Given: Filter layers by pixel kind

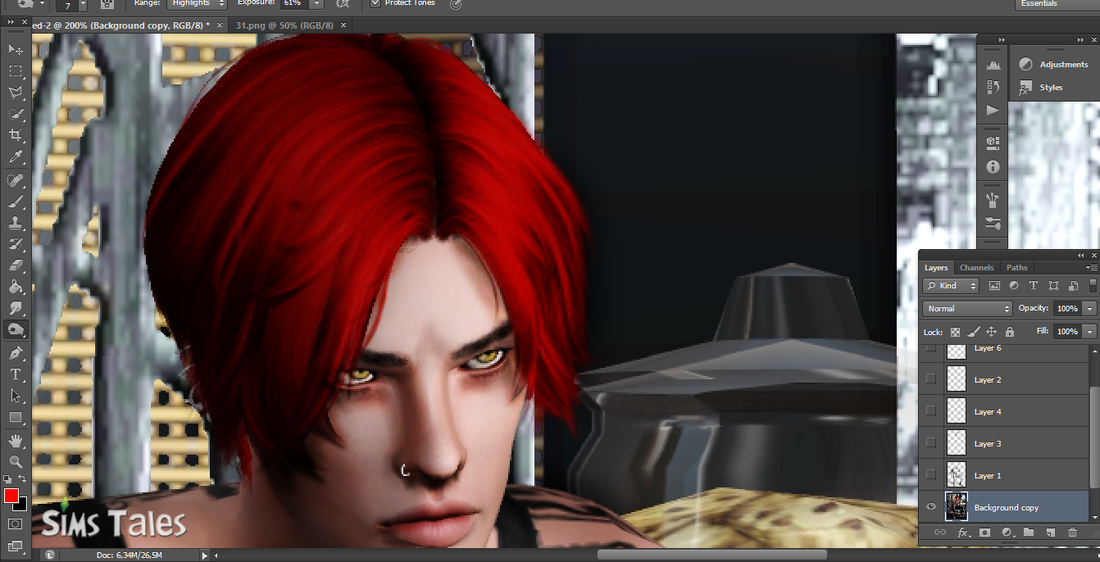Looking at the screenshot, I should tap(994, 286).
